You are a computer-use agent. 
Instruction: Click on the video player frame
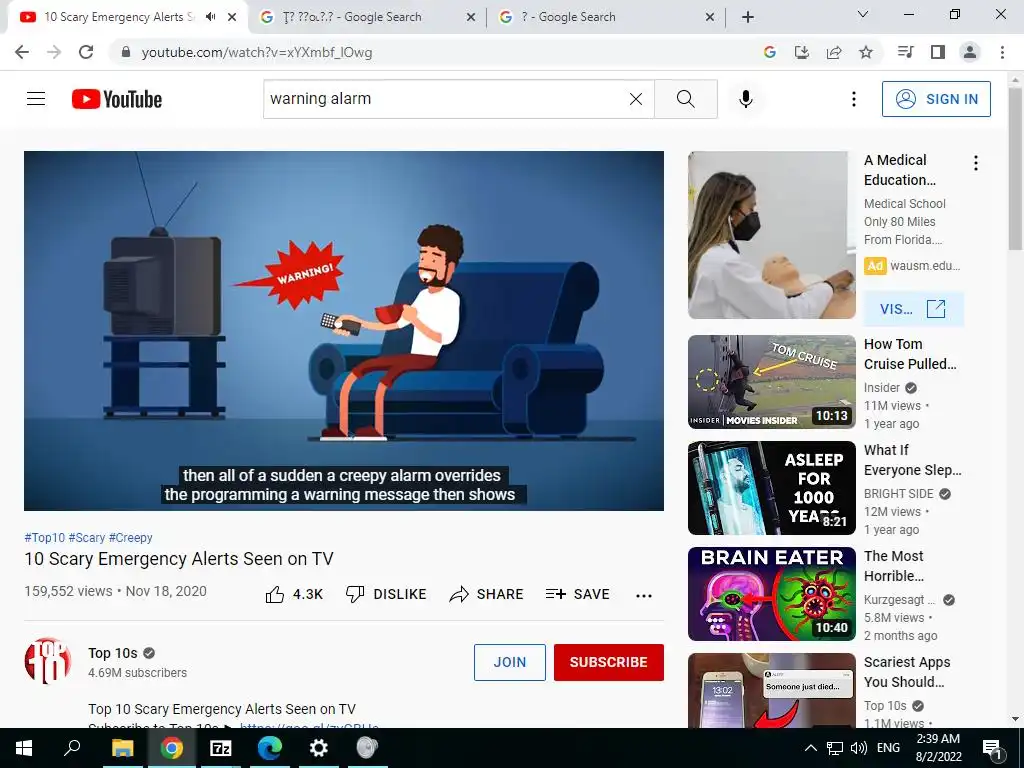click(x=344, y=330)
